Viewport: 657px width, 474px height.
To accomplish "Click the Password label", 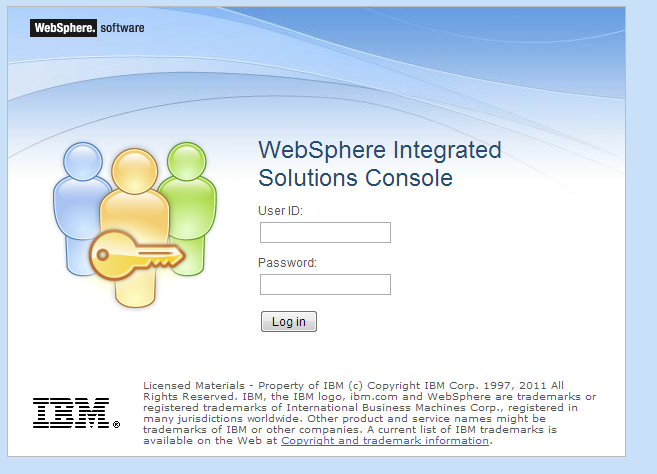I will 287,263.
